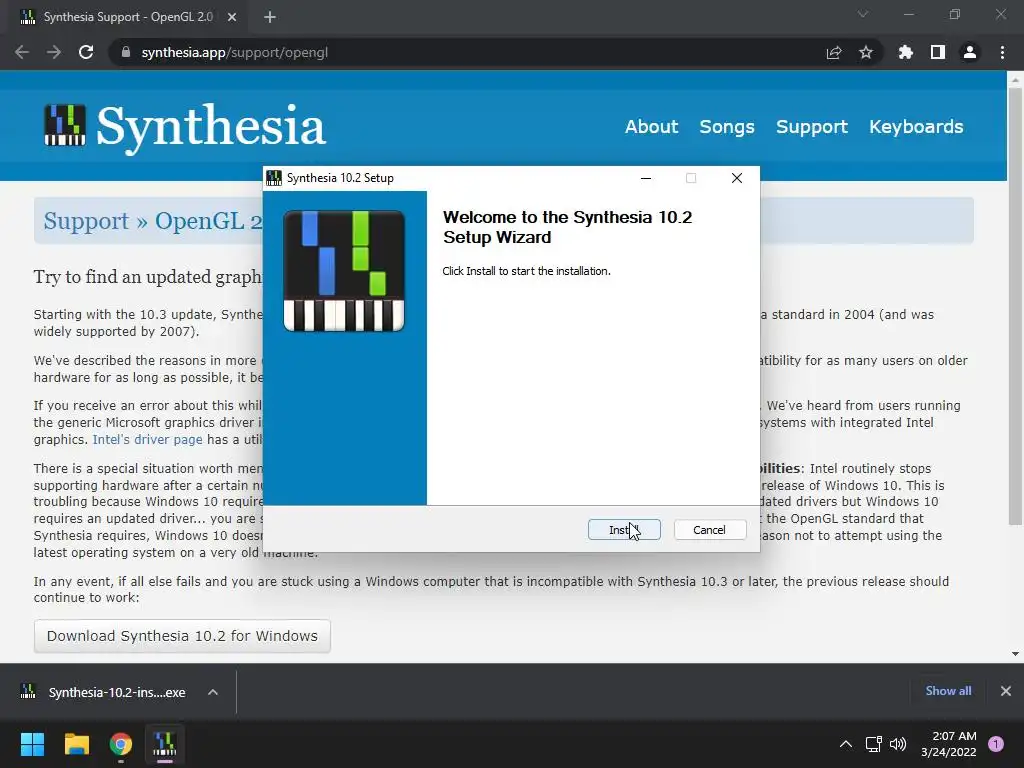Open File Explorer from the taskbar
This screenshot has width=1024, height=768.
tap(76, 744)
